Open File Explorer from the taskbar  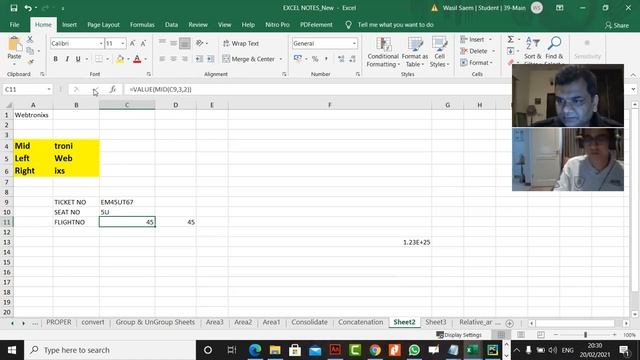(275, 350)
